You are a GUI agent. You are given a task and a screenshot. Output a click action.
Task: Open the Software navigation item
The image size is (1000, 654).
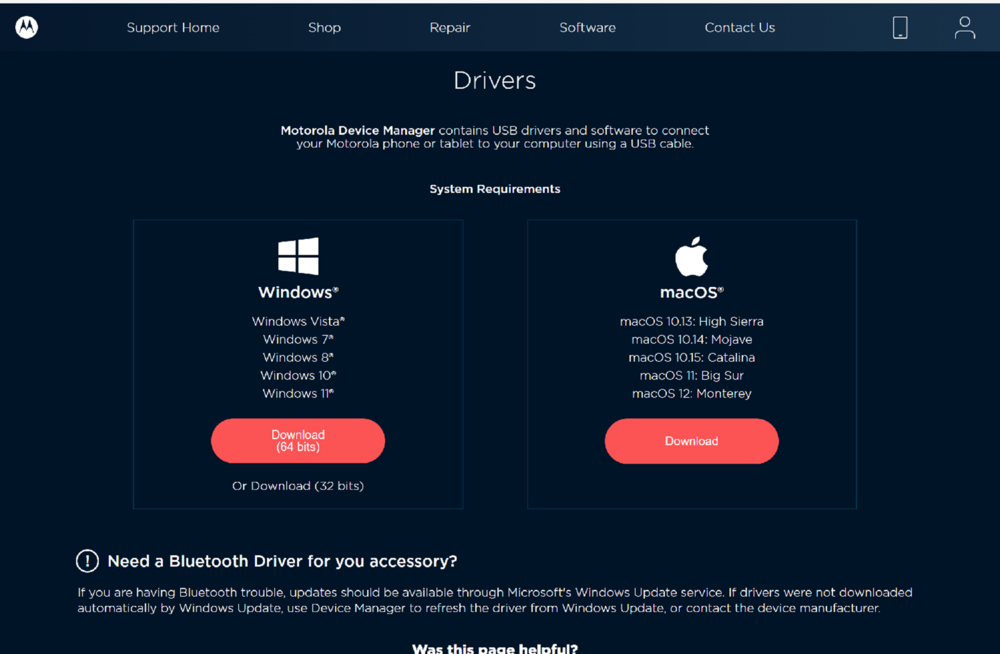(x=587, y=28)
